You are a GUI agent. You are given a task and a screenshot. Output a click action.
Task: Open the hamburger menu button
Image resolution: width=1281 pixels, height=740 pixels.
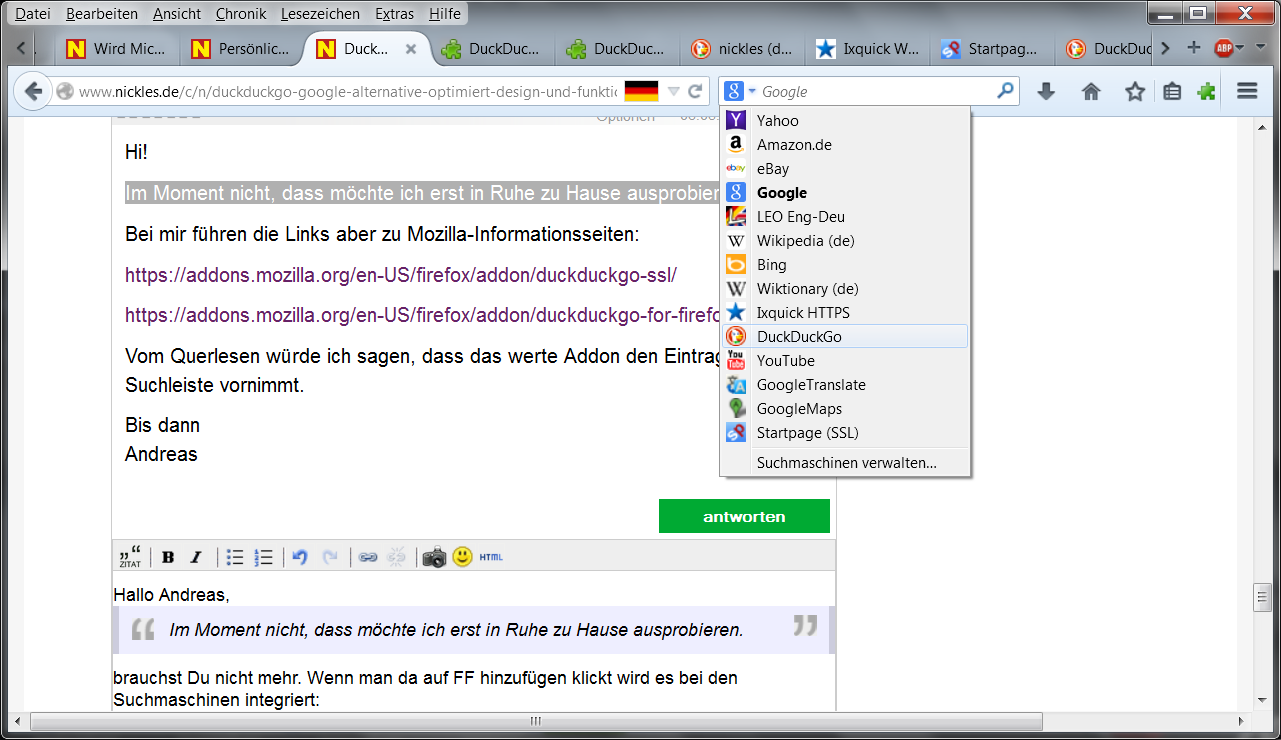pos(1247,92)
